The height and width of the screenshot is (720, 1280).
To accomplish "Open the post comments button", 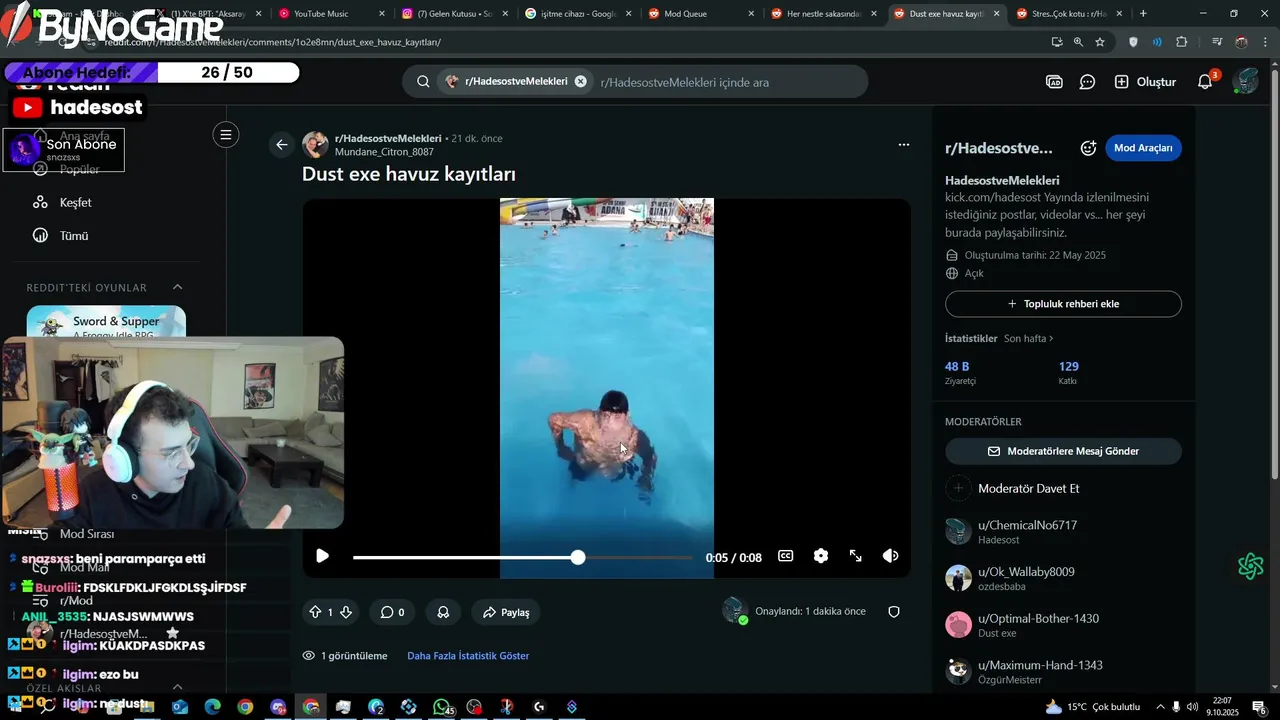I will pos(392,612).
